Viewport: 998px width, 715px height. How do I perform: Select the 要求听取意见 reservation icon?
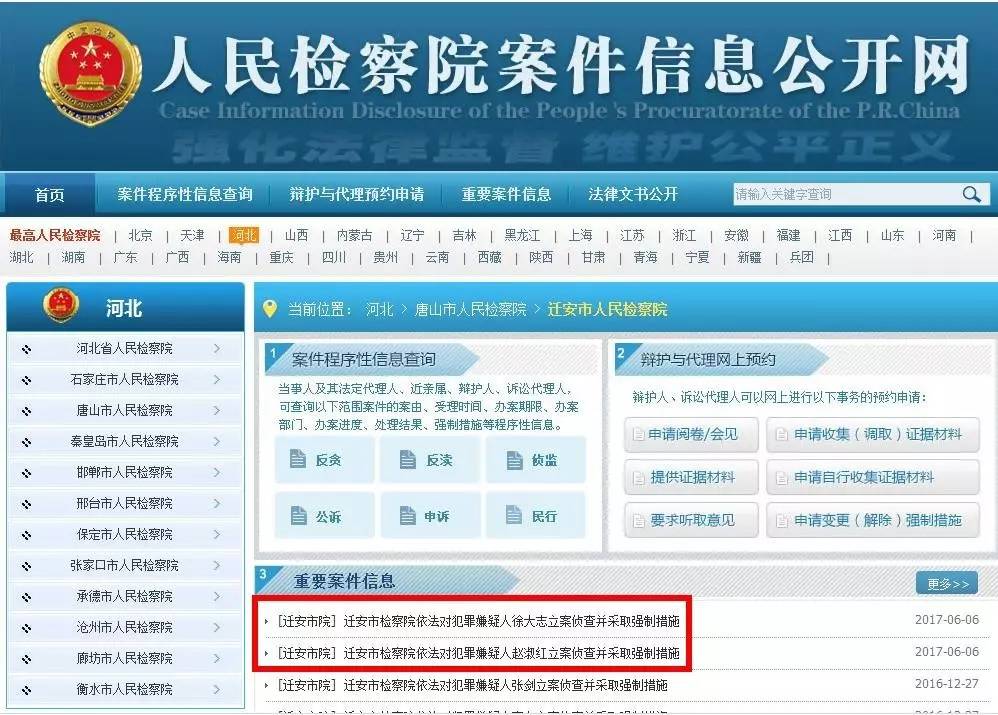pyautogui.click(x=690, y=521)
